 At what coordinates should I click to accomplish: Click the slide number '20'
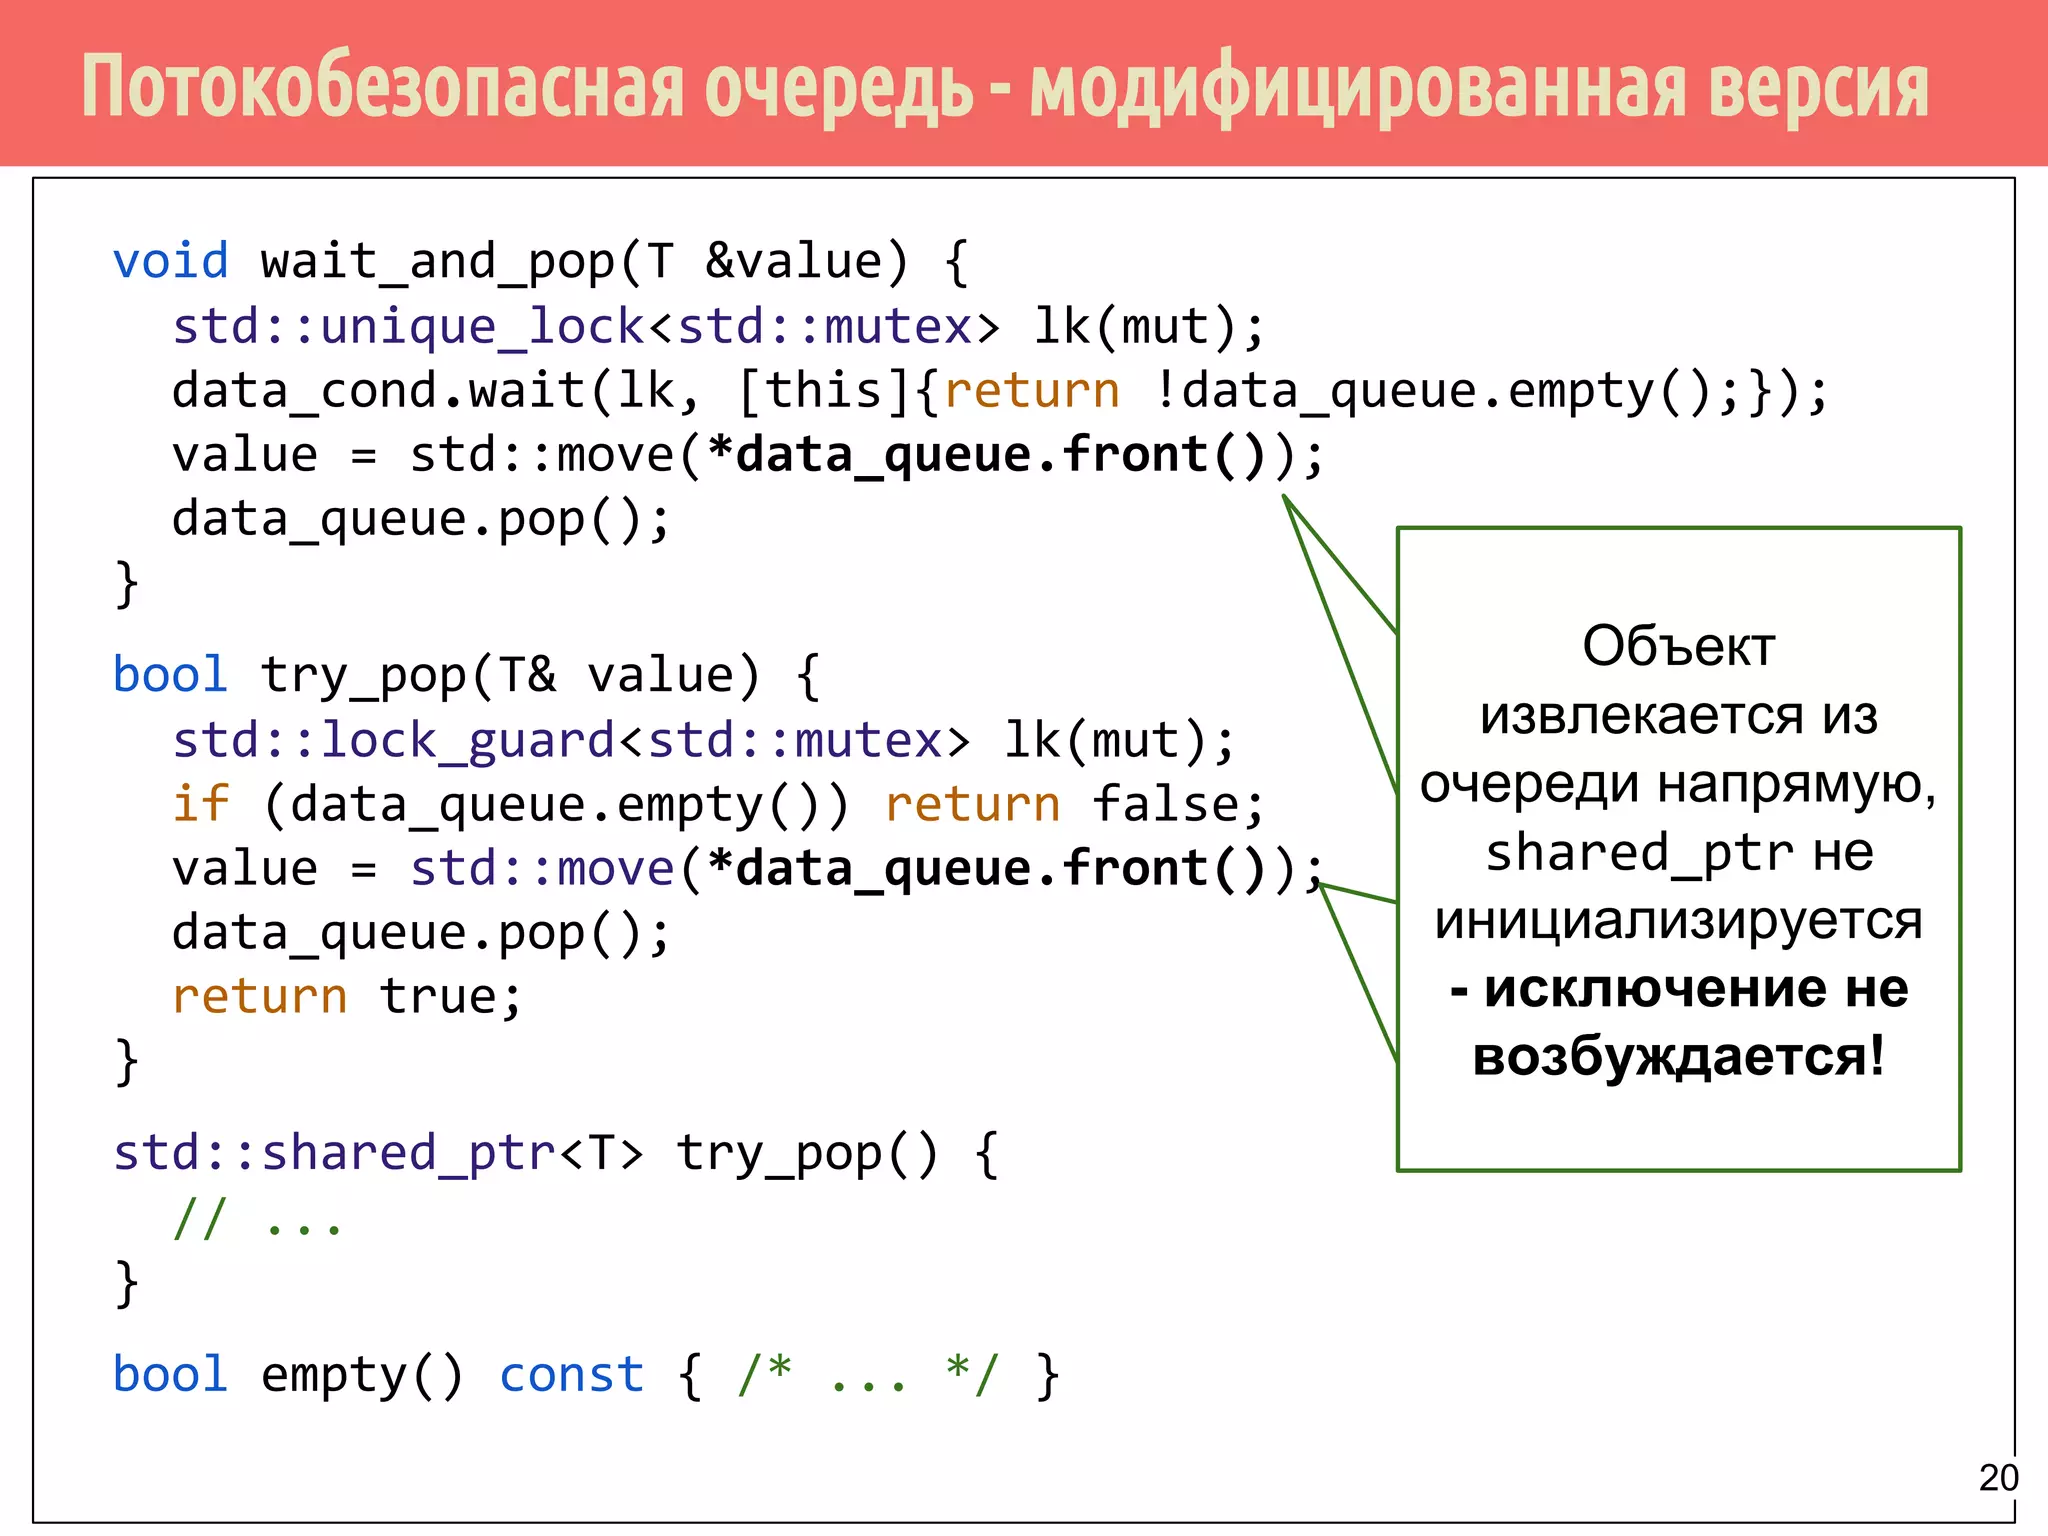click(1998, 1477)
